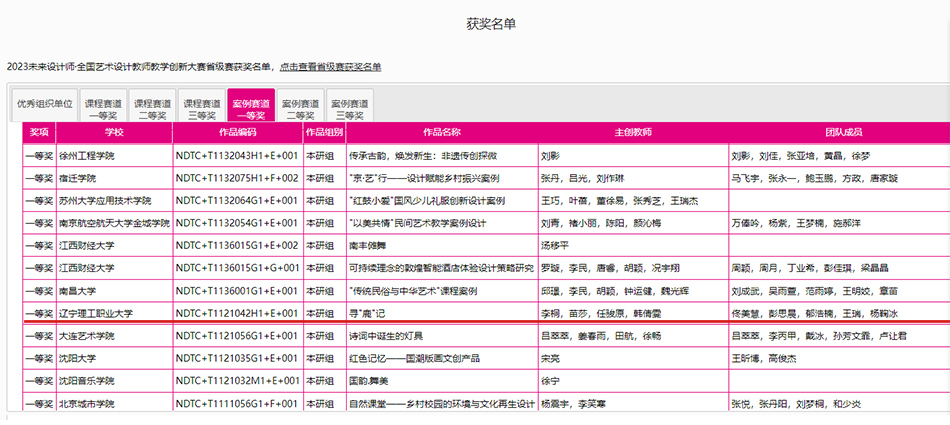The height and width of the screenshot is (425, 950).
Task: Switch to 课程赛道二等奖 tab
Action: tap(153, 107)
